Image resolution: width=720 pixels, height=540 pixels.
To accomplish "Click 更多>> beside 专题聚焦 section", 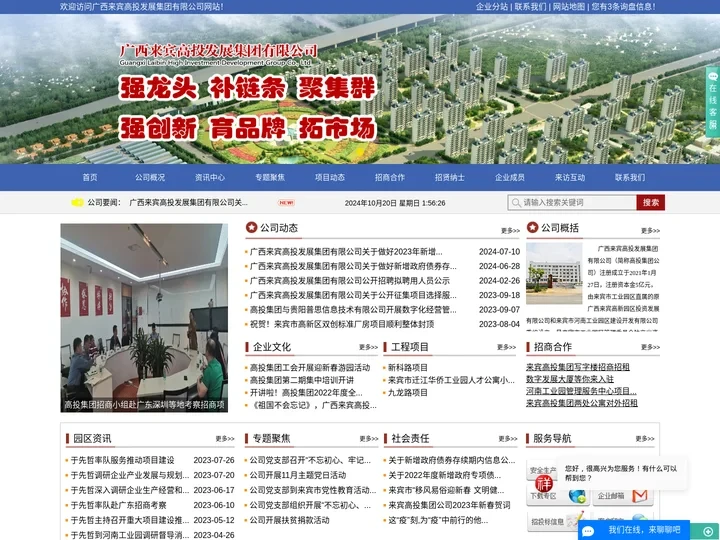I will [369, 439].
